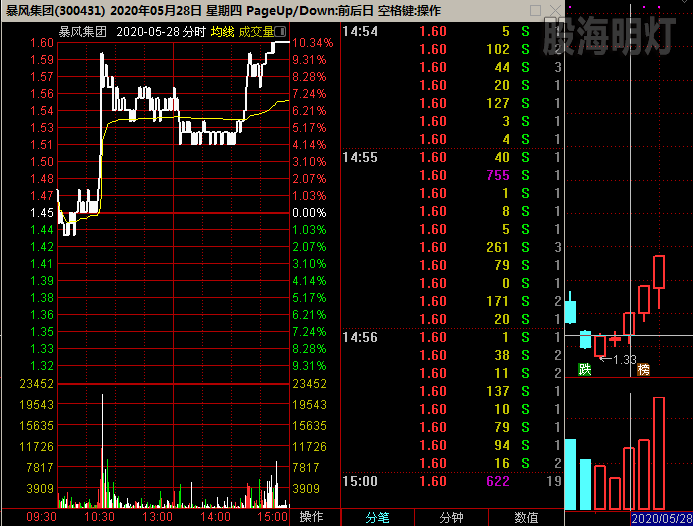Click the 0.00% baseline percentage label
The width and height of the screenshot is (693, 526).
pyautogui.click(x=309, y=213)
